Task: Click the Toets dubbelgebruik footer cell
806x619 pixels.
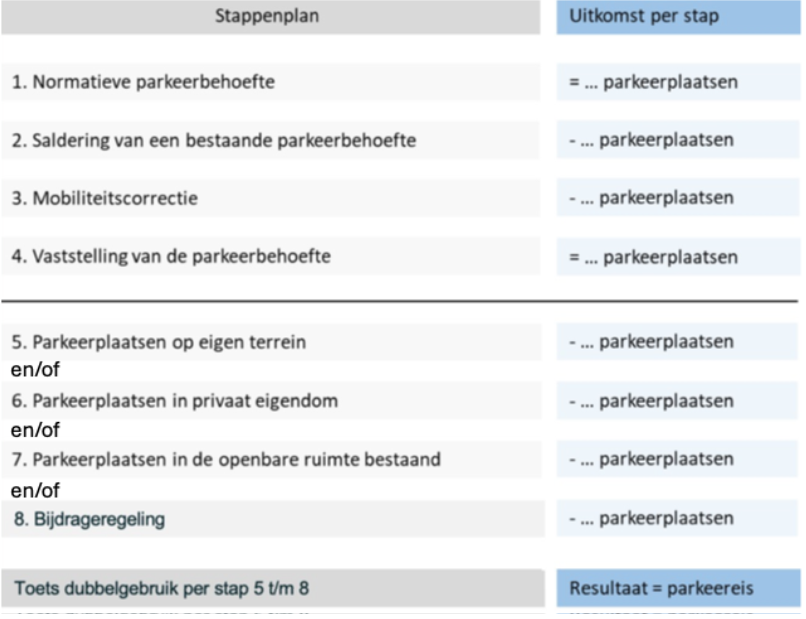Action: pyautogui.click(x=271, y=588)
